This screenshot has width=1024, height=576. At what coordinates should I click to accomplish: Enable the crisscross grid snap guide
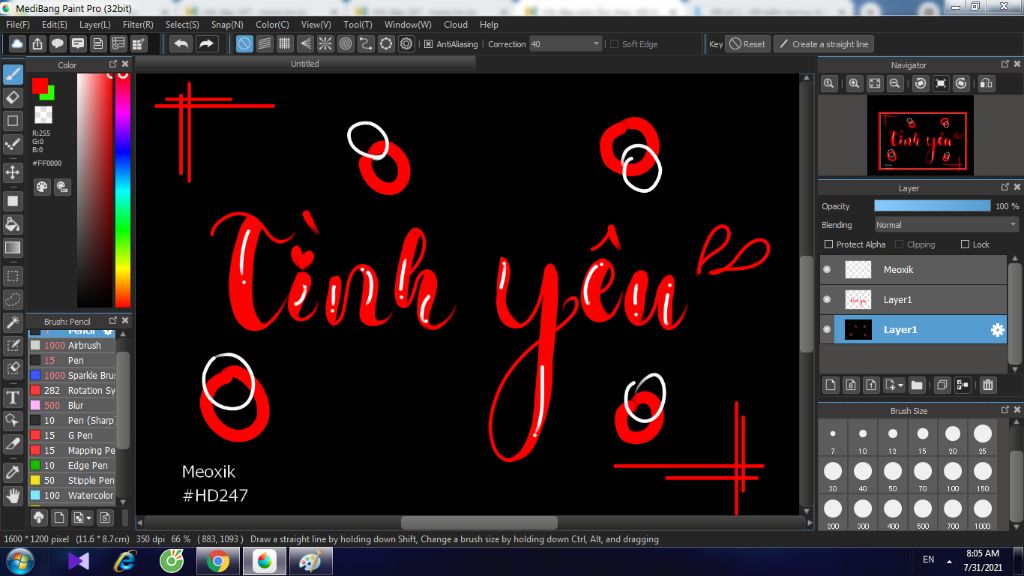tap(285, 44)
